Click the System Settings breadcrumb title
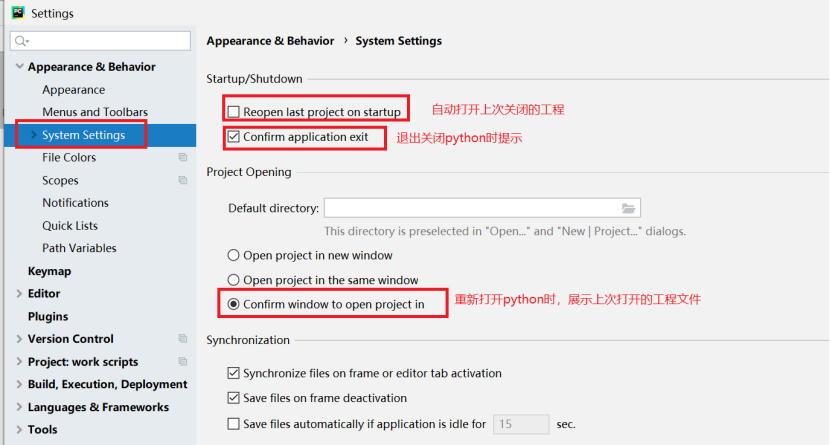Image resolution: width=830 pixels, height=445 pixels. [399, 41]
